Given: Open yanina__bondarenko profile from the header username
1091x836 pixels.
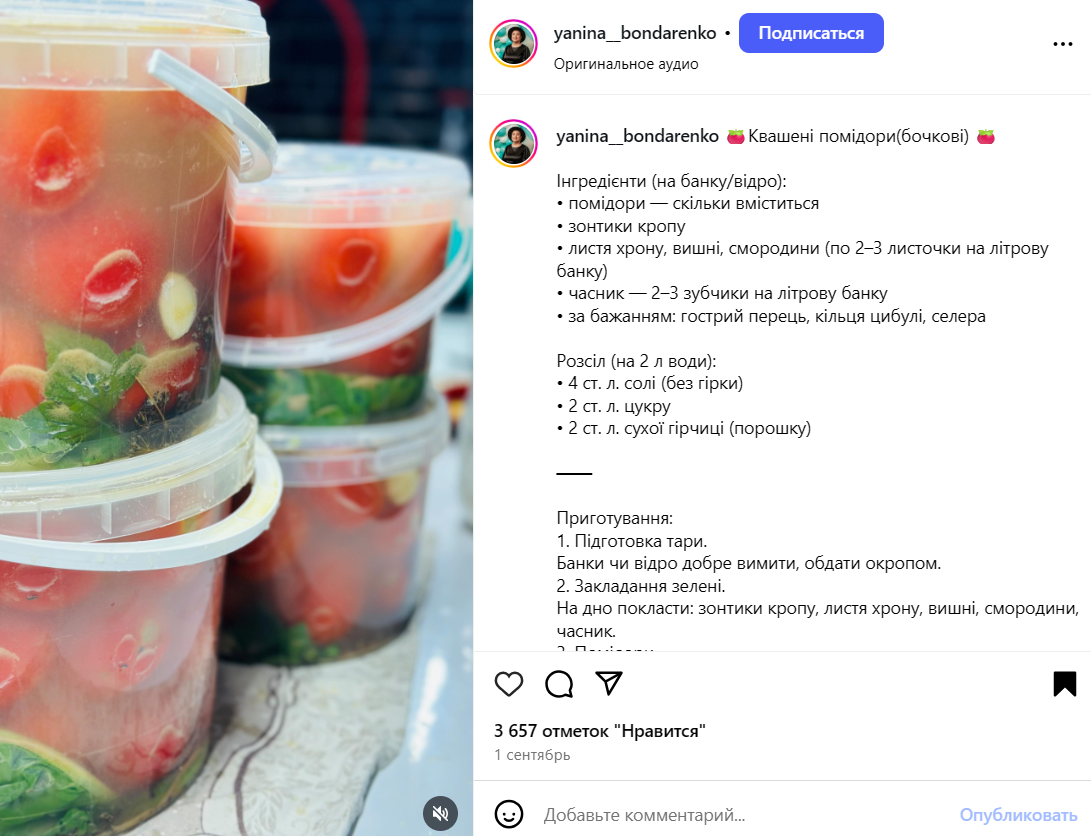Looking at the screenshot, I should tap(635, 33).
